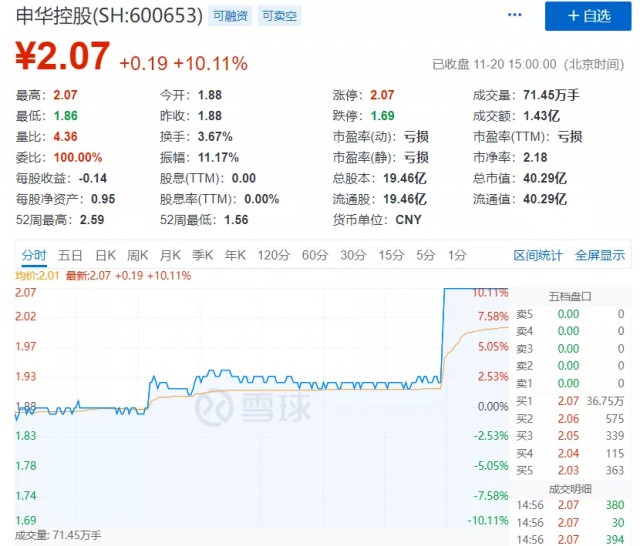This screenshot has height=546, width=640.
Task: Select the 卖5 order book row
Action: click(x=570, y=314)
